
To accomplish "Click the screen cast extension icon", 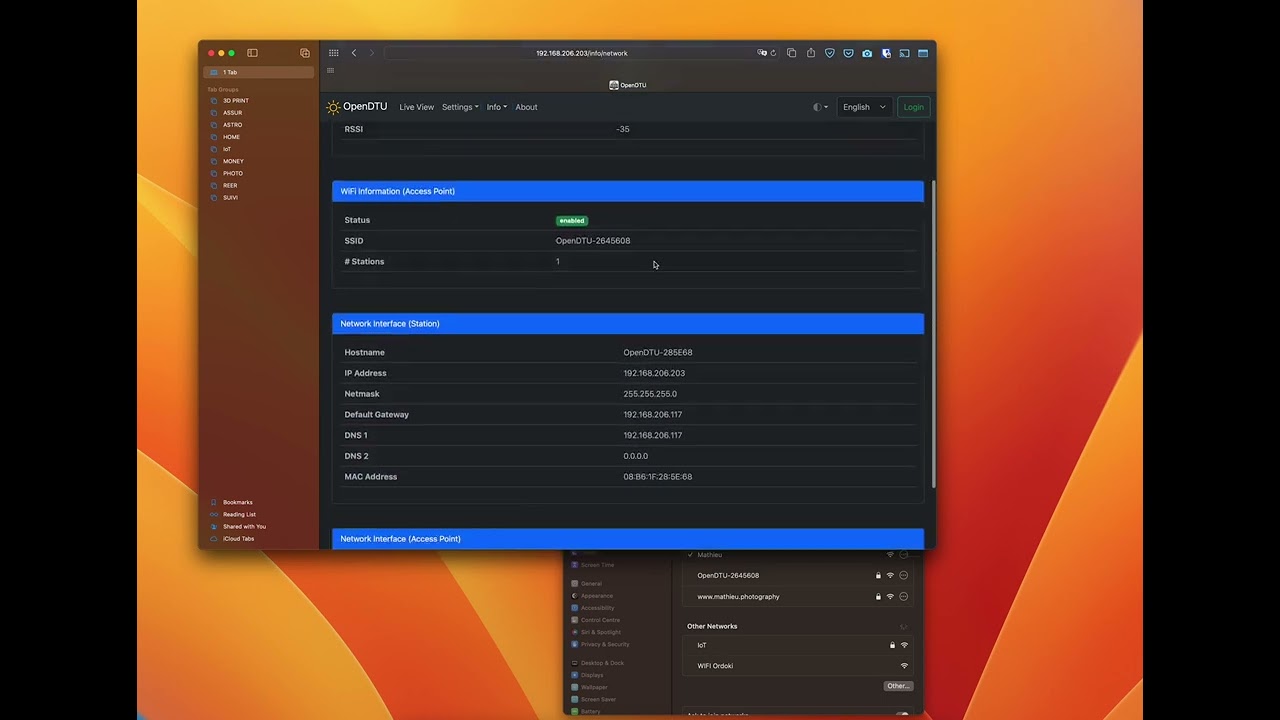I will [904, 53].
